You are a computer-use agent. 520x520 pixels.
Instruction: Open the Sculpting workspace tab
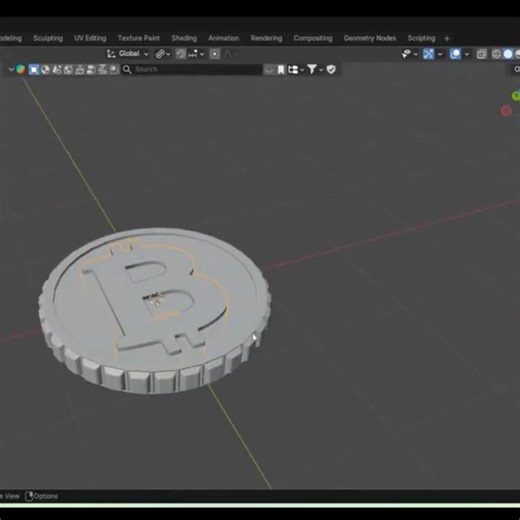48,38
